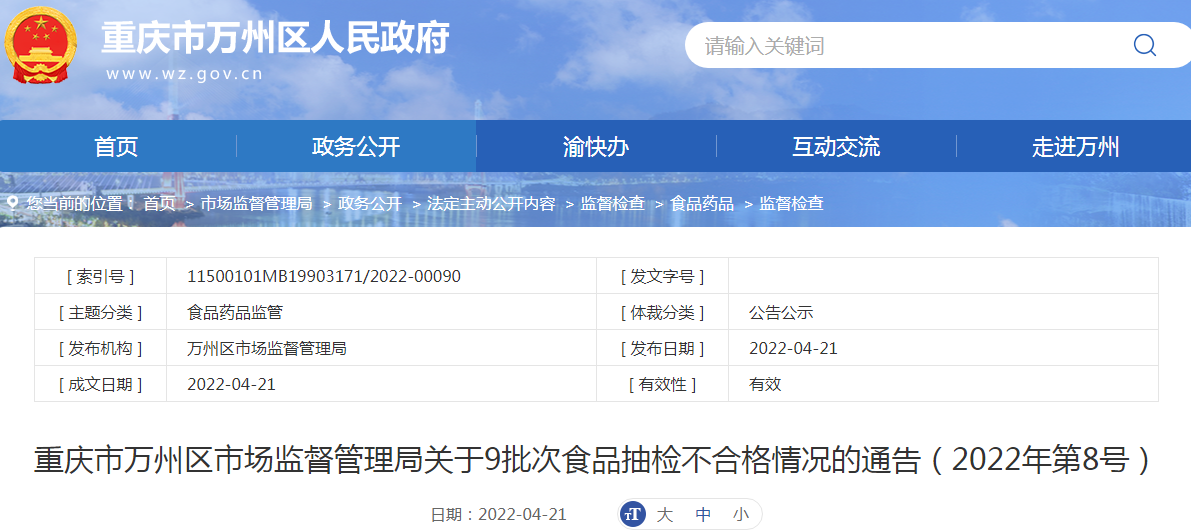Click the article title about 9批次食品抽检不合格
This screenshot has height=532, width=1191.
click(596, 461)
